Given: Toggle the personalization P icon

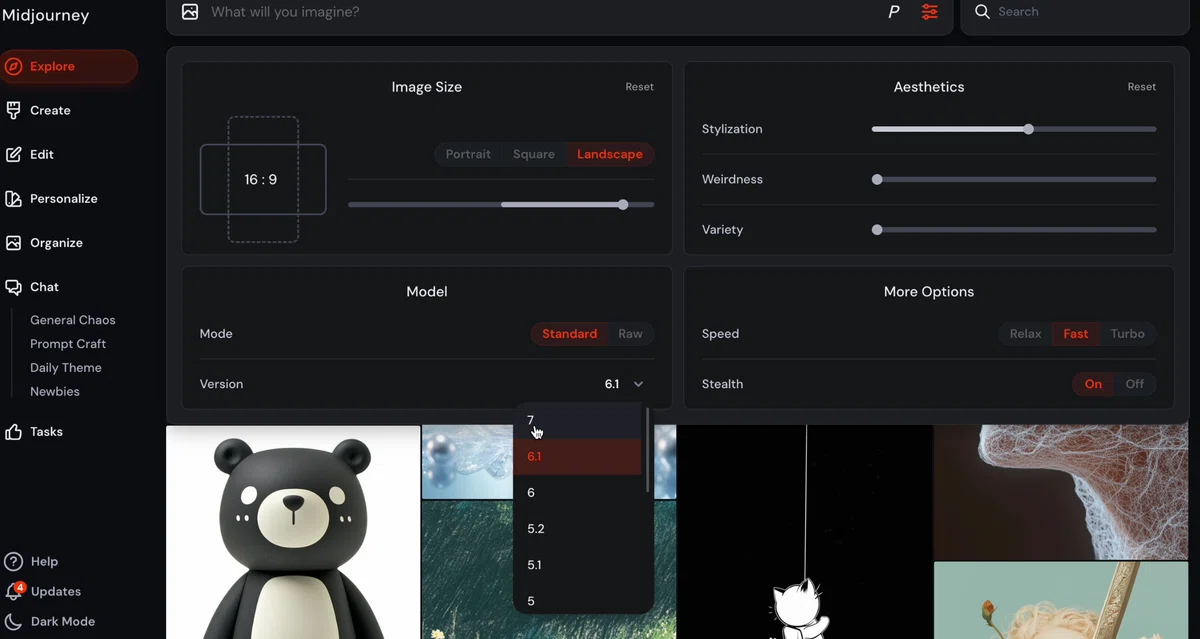Looking at the screenshot, I should [x=894, y=12].
